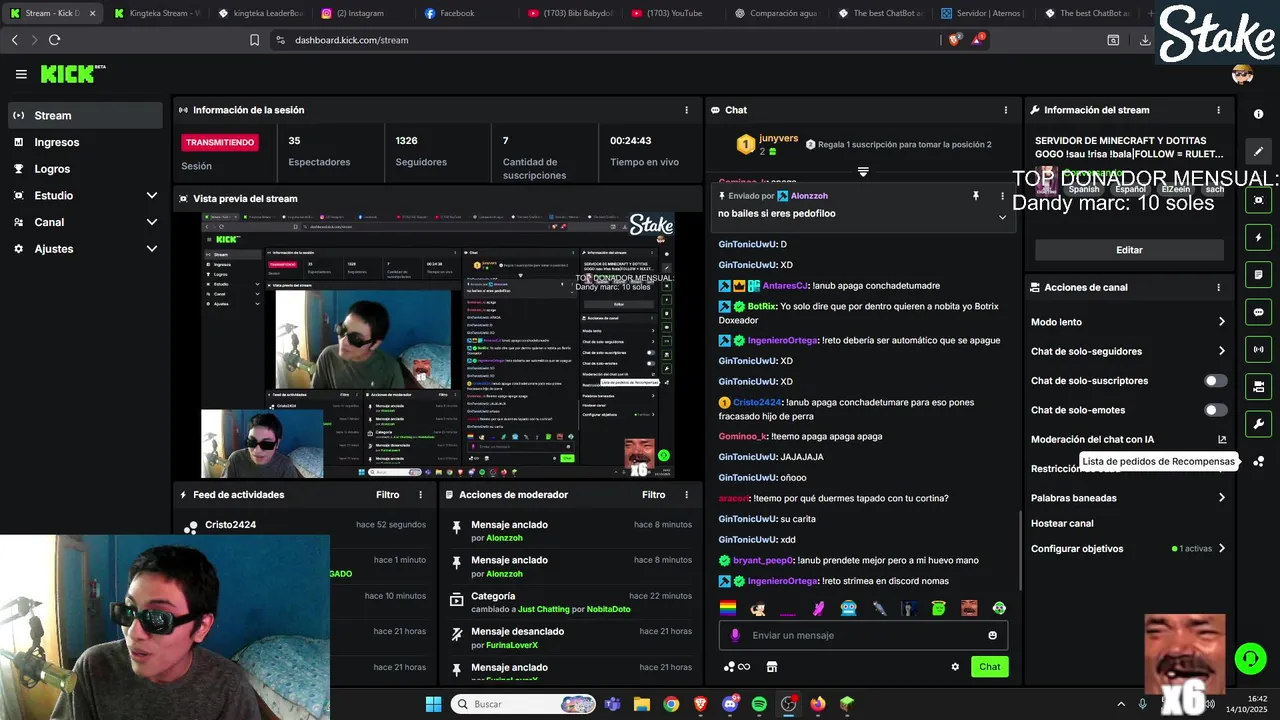Open the document notes icon in right toolbar

click(x=1258, y=275)
